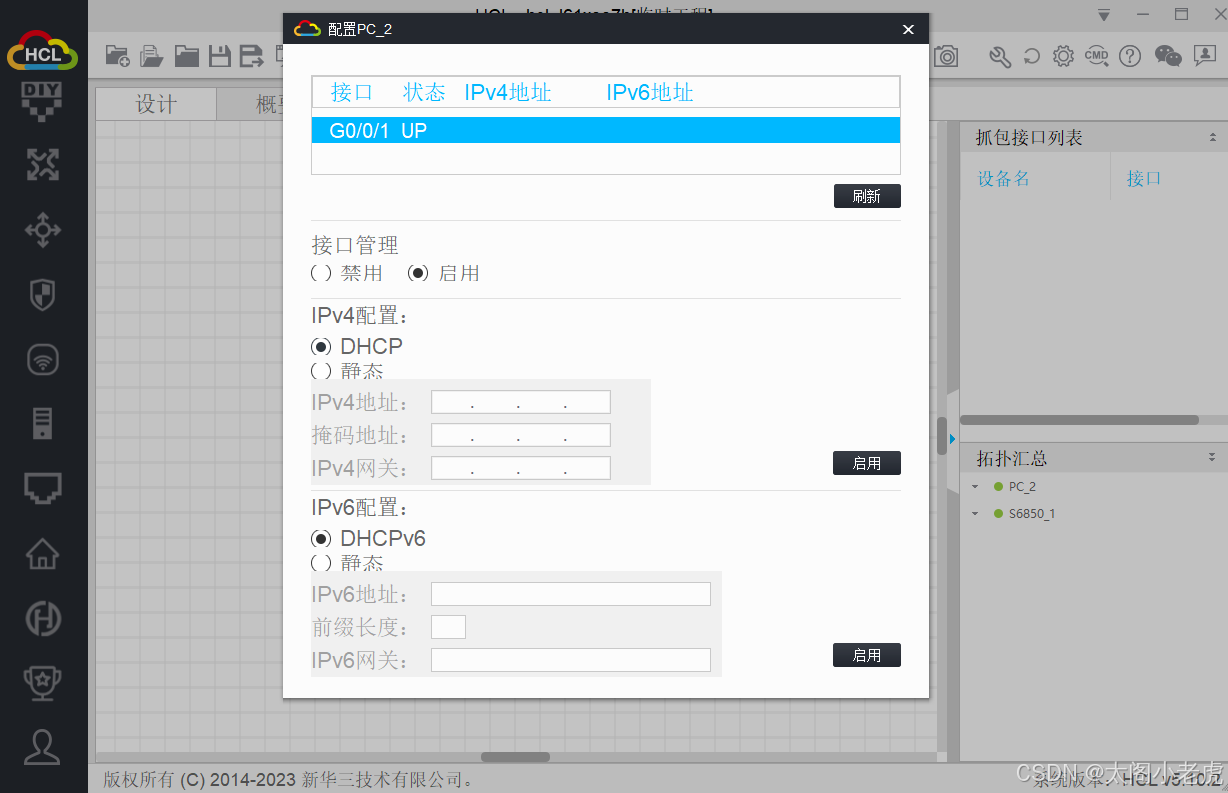Select the wireless device icon in sidebar
This screenshot has width=1228, height=793.
tap(43, 360)
